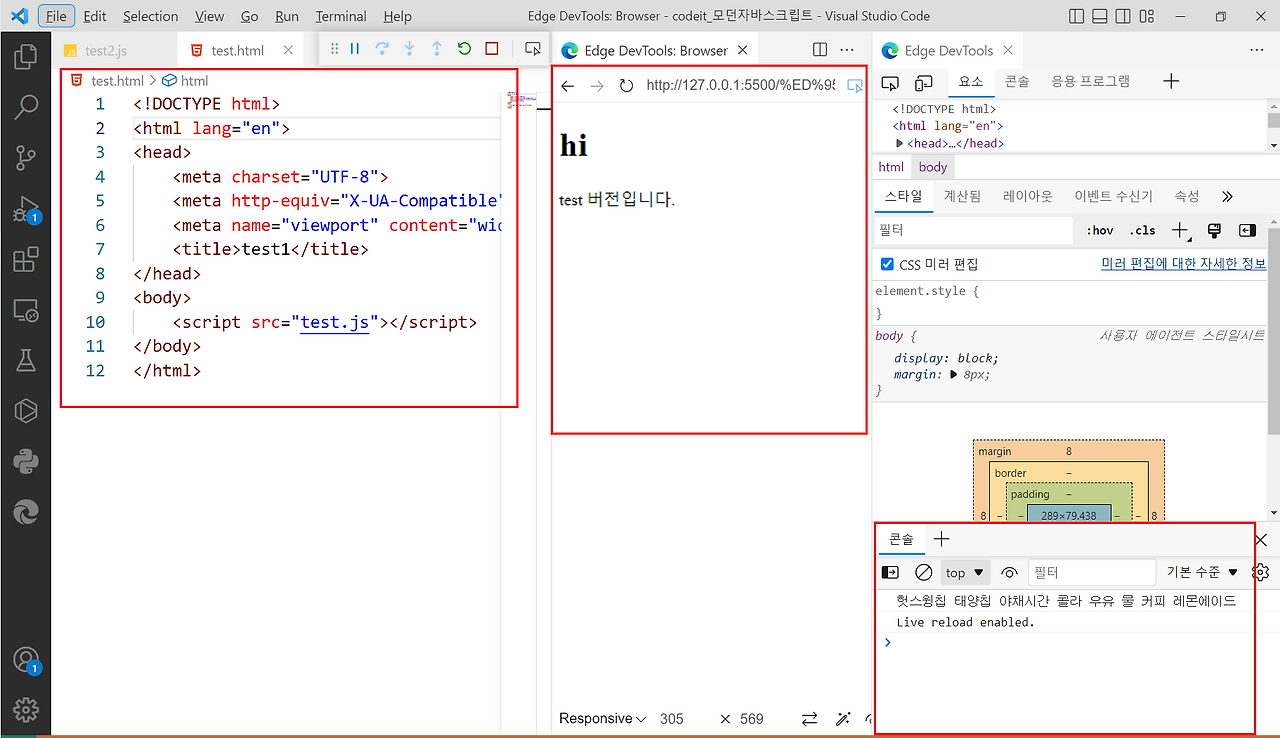Image resolution: width=1280 pixels, height=738 pixels.
Task: Click Step Over in the debug toolbar
Action: [x=383, y=49]
